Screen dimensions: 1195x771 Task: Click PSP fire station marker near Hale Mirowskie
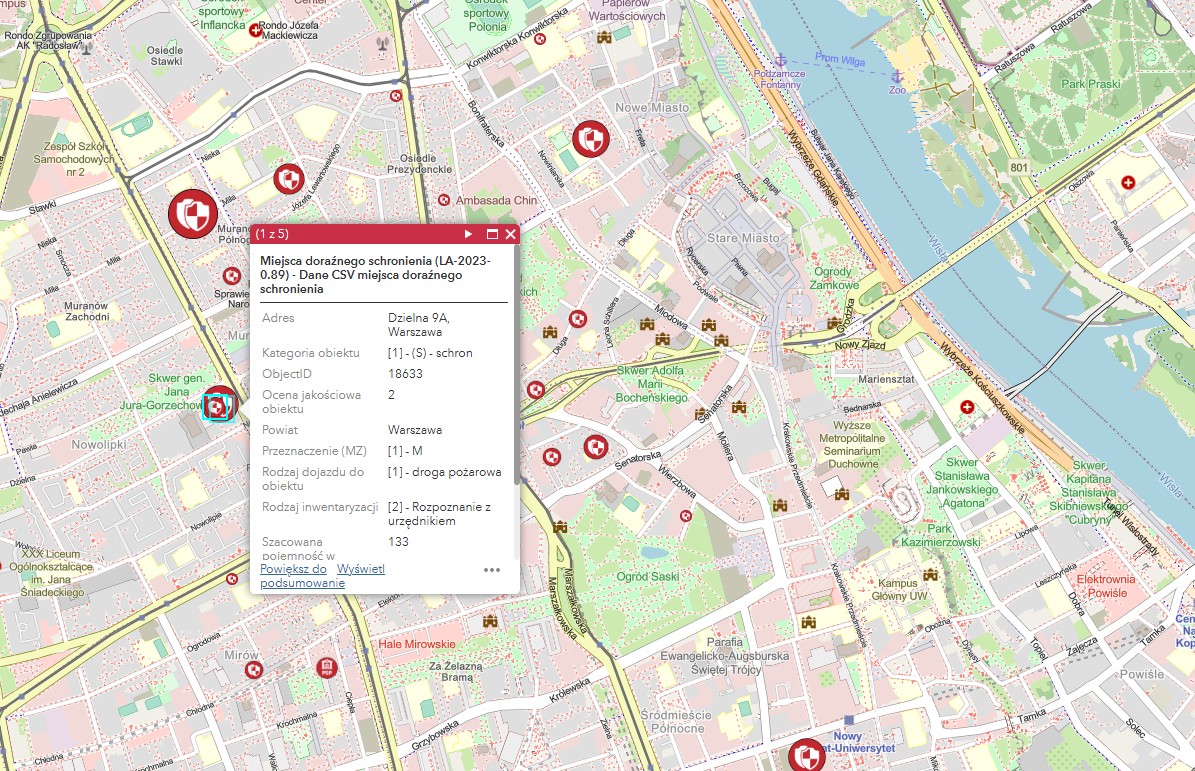pos(326,668)
